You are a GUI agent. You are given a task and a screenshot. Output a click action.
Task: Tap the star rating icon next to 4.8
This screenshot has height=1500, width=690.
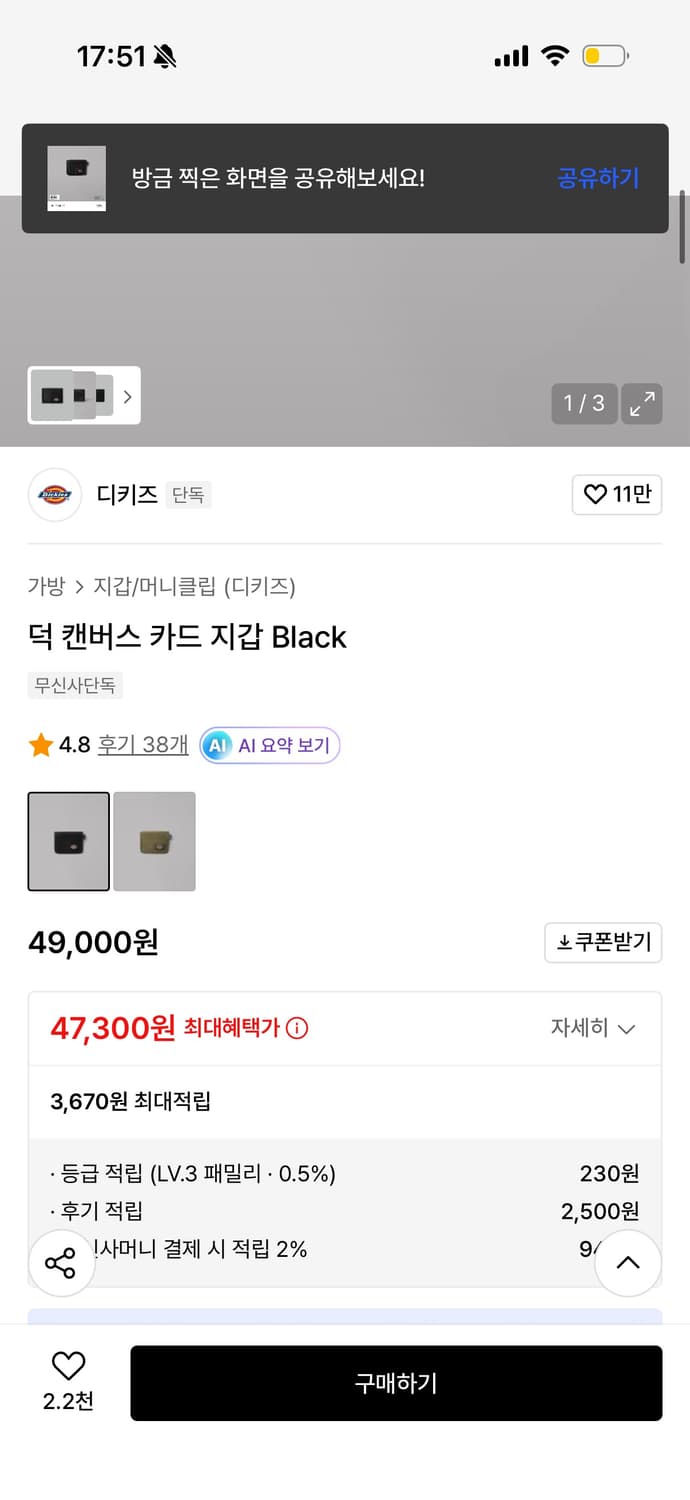tap(41, 744)
